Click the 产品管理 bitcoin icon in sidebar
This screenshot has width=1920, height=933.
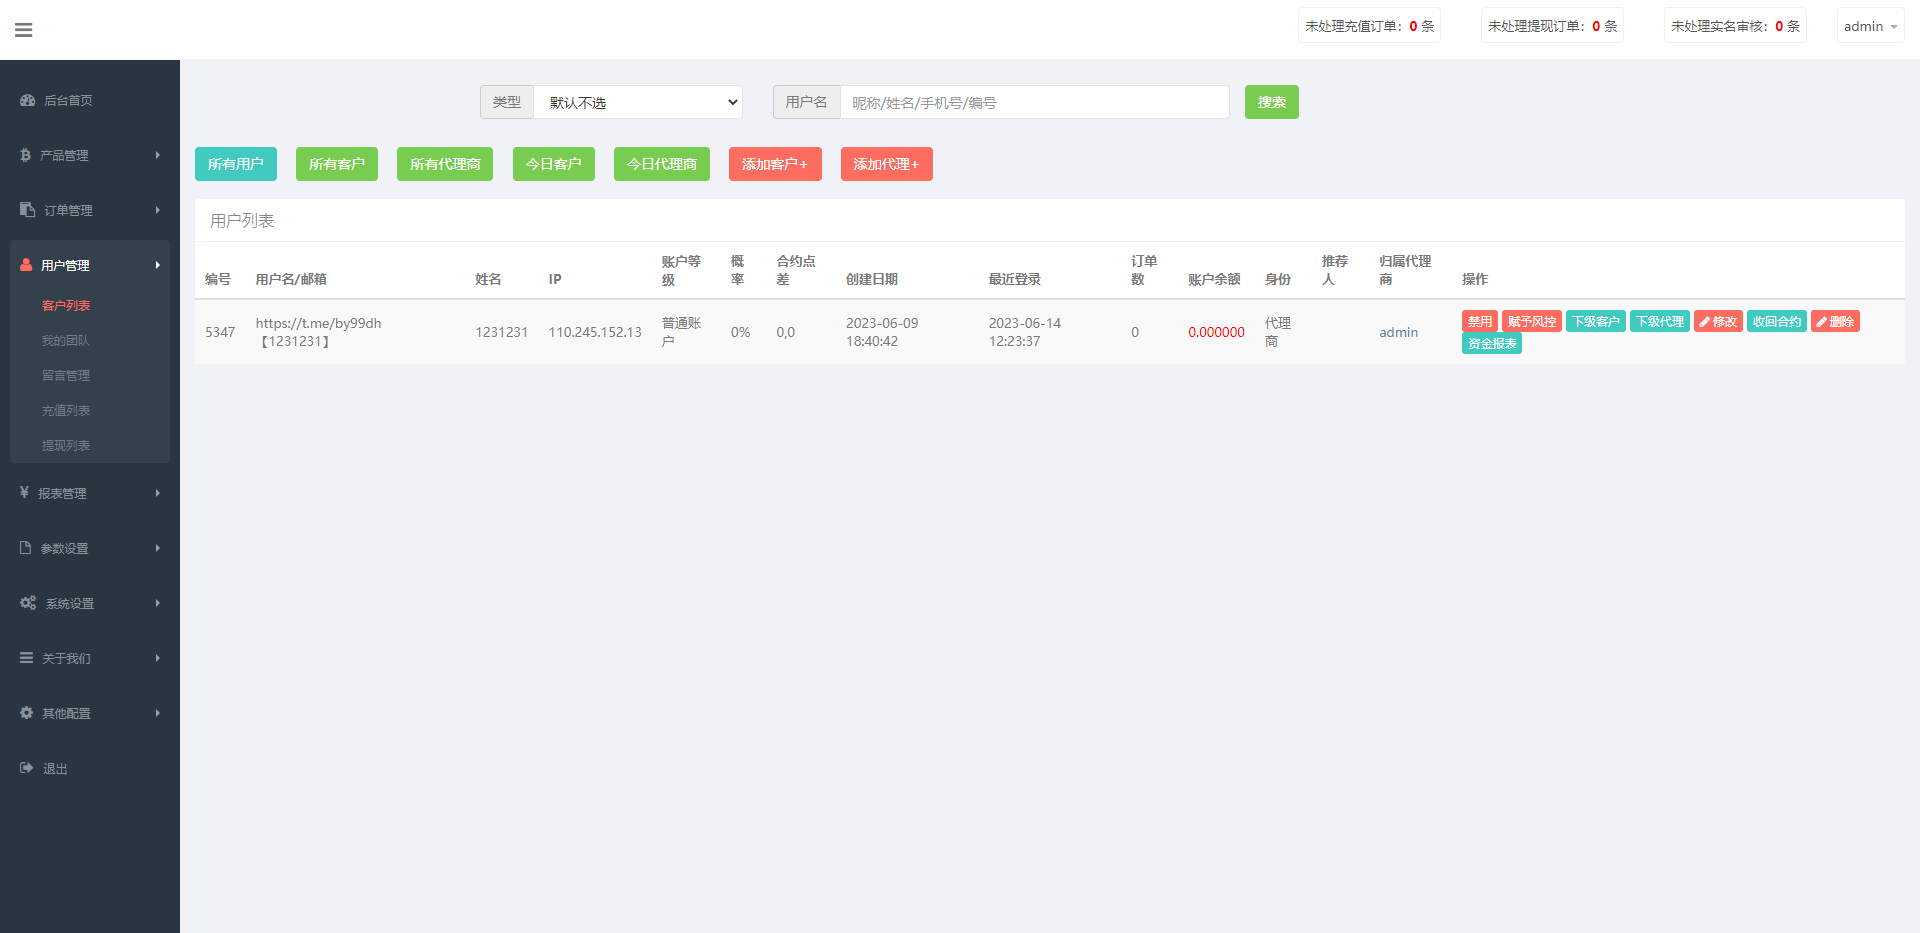25,155
